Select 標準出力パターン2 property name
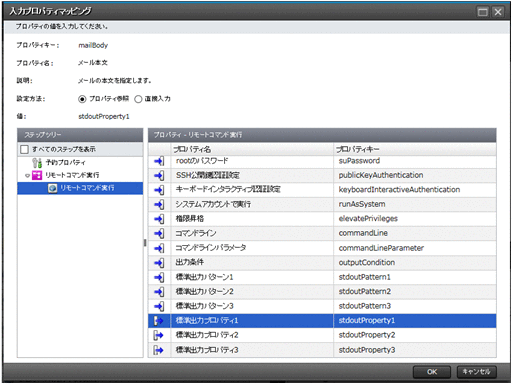This screenshot has height=386, width=514. [204, 292]
